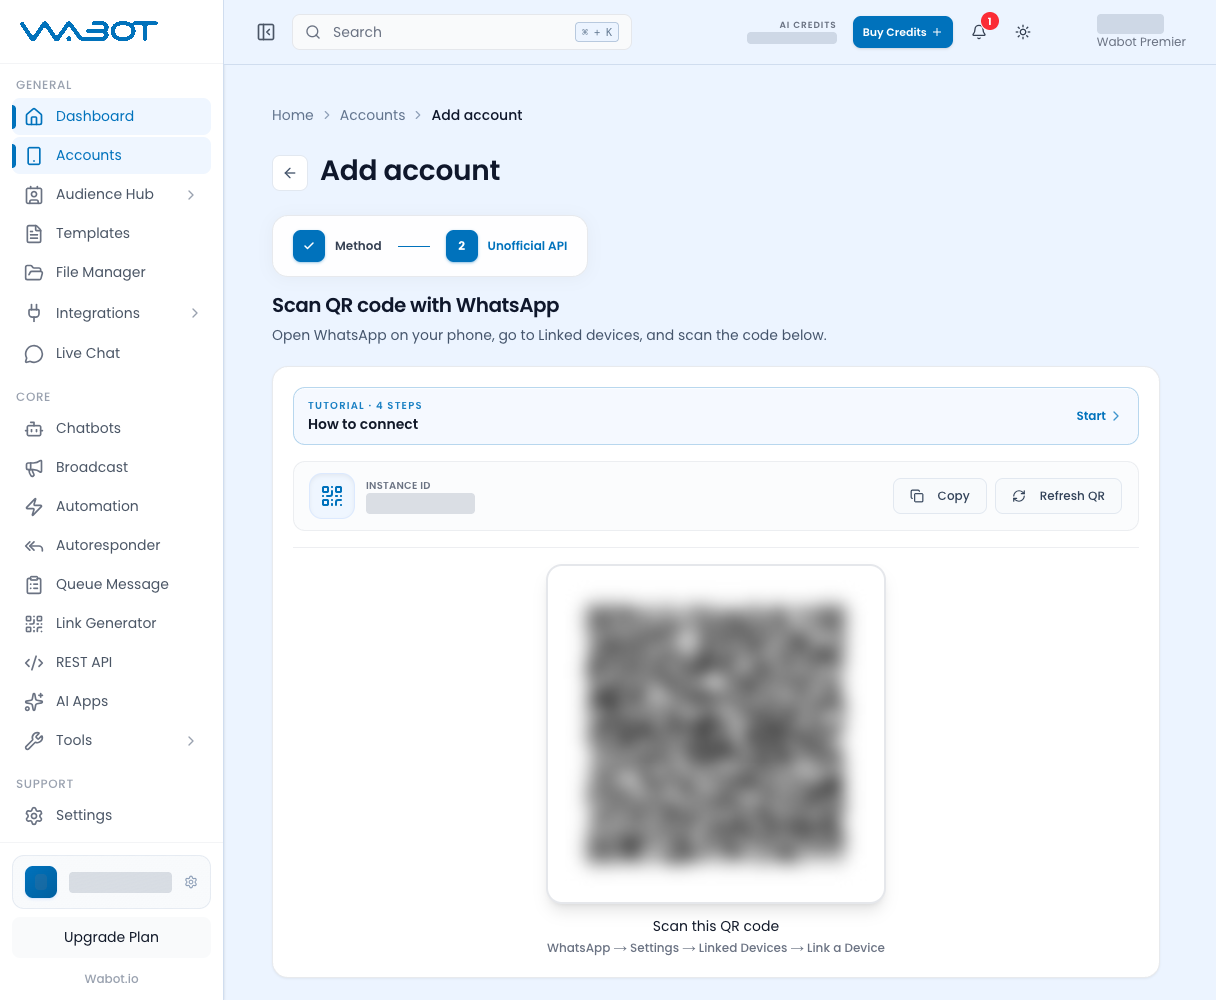Open File Manager in the sidebar
Viewport: 1216px width, 1000px height.
[x=112, y=272]
